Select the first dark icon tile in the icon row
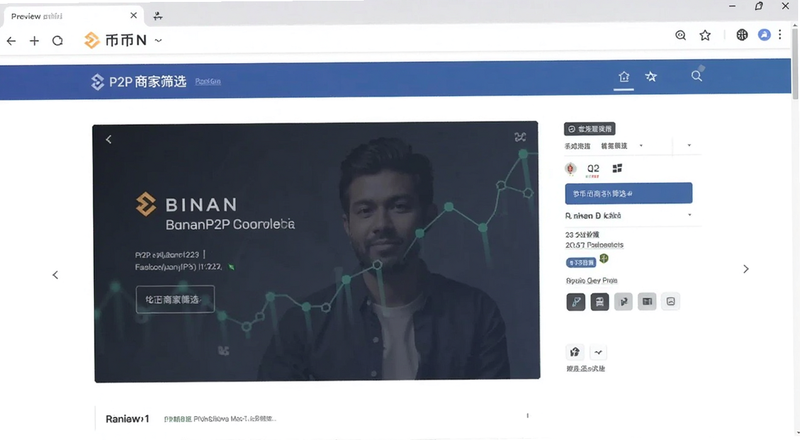 point(576,302)
